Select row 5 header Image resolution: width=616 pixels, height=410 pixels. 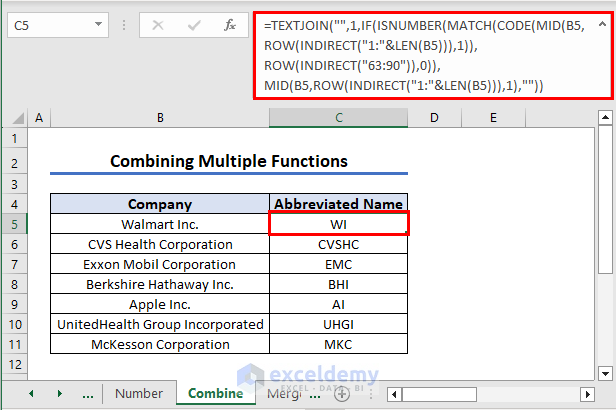(x=15, y=224)
